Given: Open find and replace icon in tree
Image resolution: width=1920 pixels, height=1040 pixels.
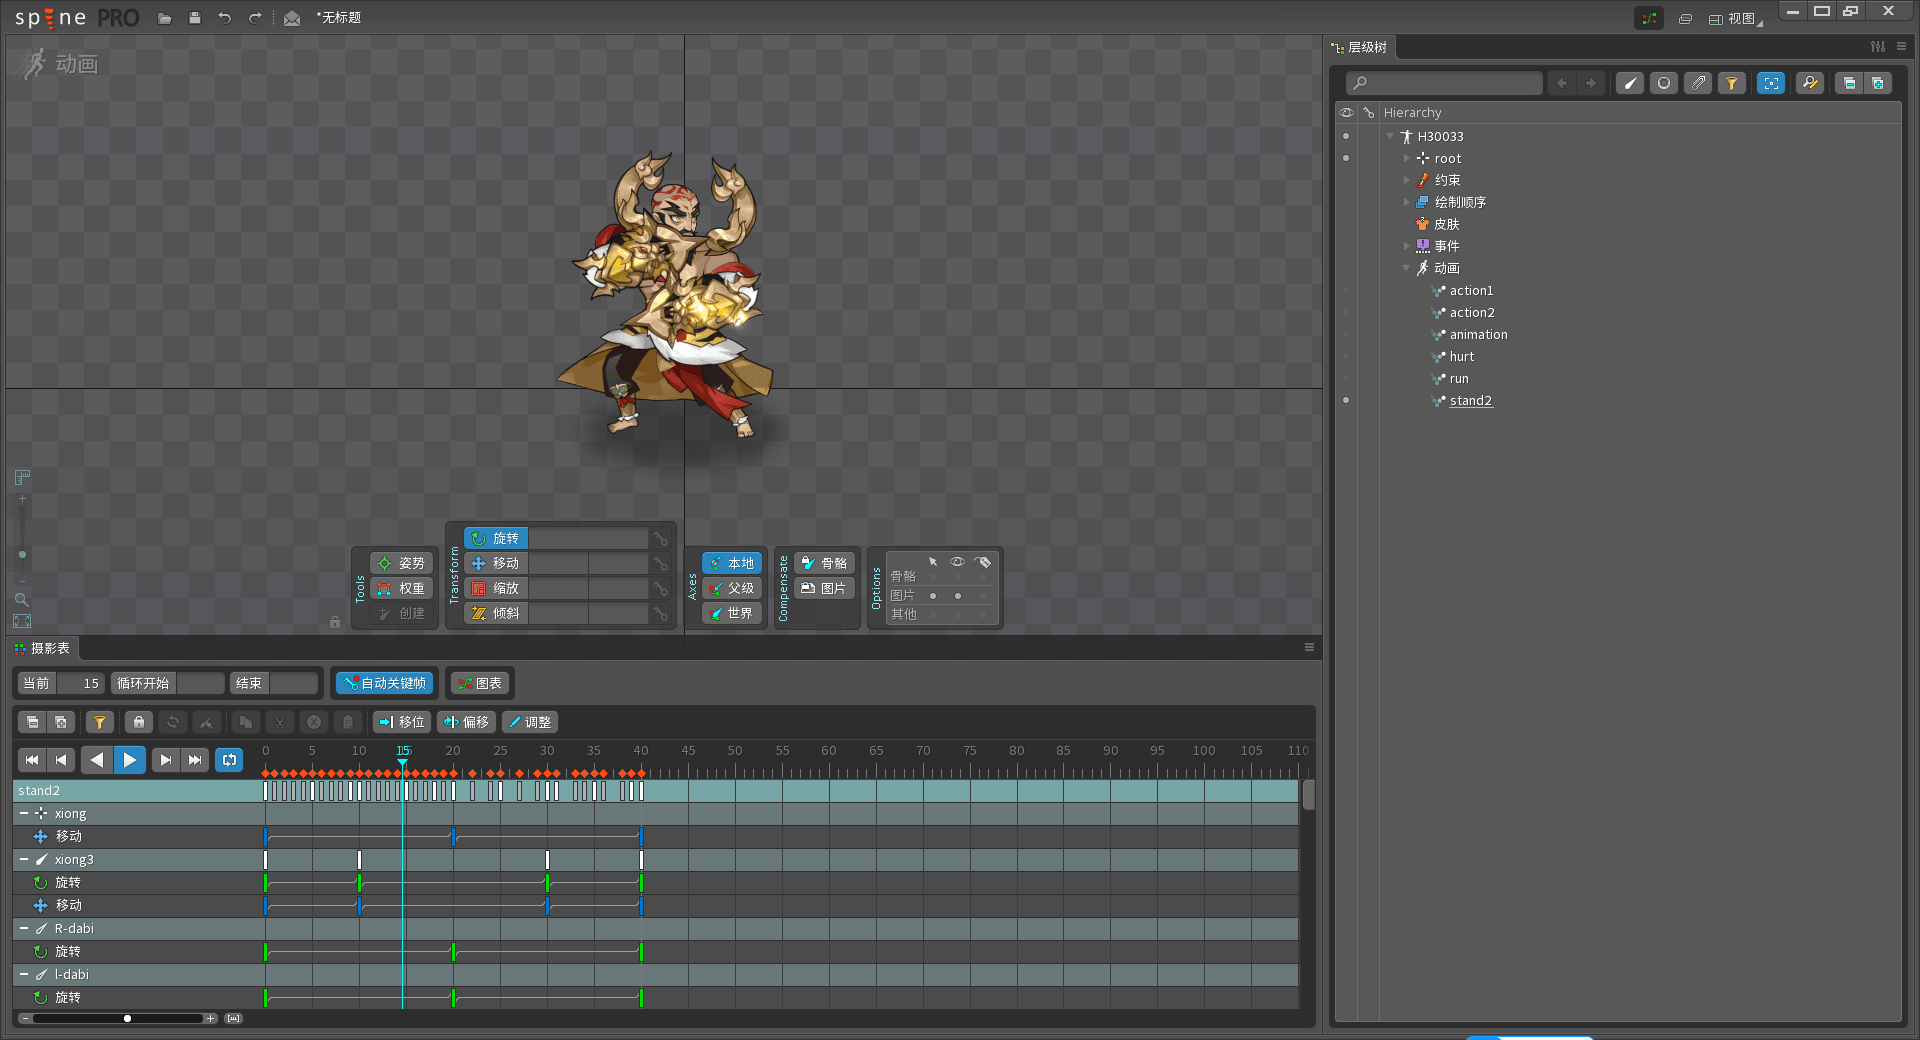Looking at the screenshot, I should click(1810, 83).
